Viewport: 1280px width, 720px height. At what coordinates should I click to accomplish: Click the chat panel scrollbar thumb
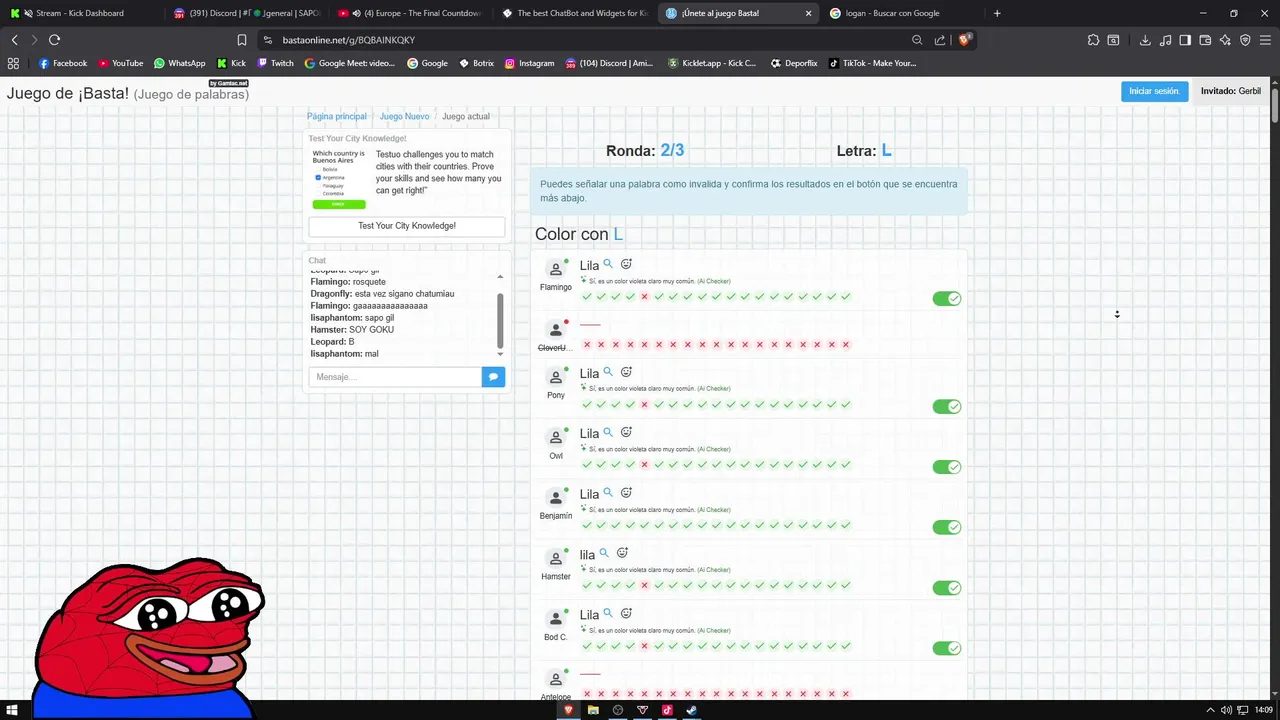click(500, 319)
